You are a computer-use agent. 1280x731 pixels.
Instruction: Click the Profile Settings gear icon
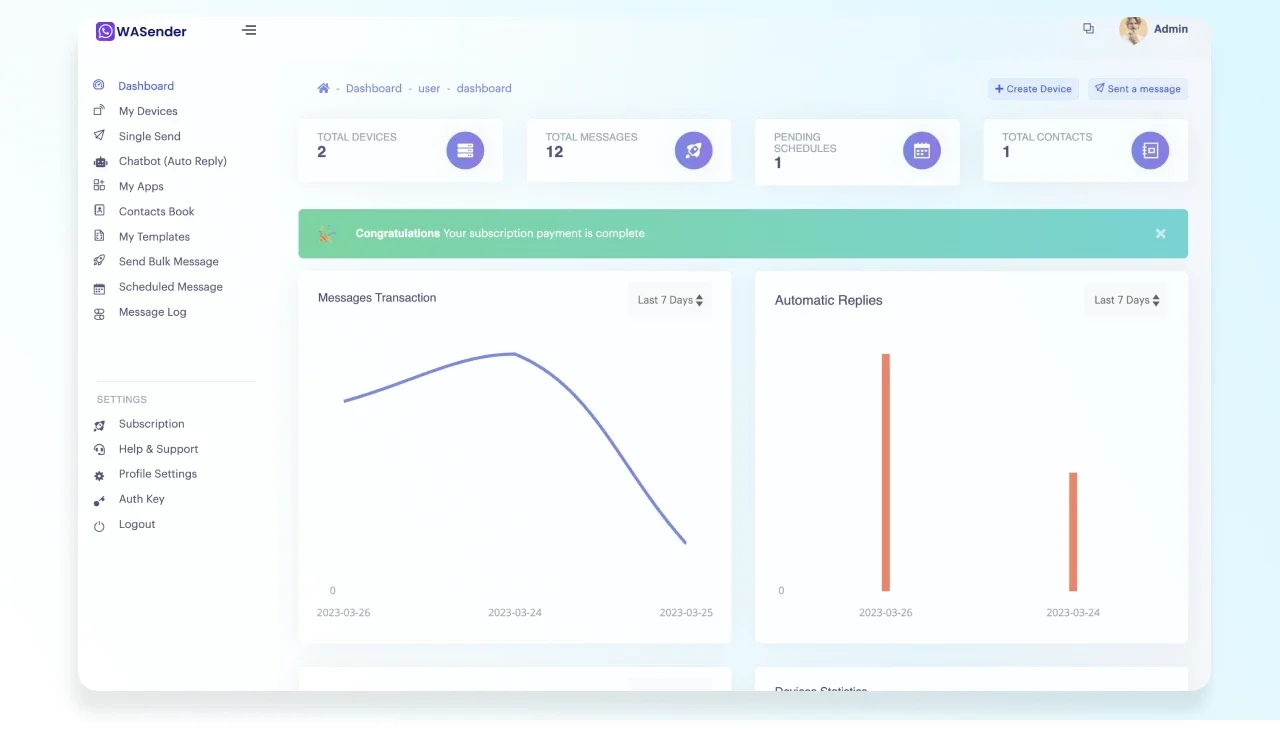click(x=99, y=476)
